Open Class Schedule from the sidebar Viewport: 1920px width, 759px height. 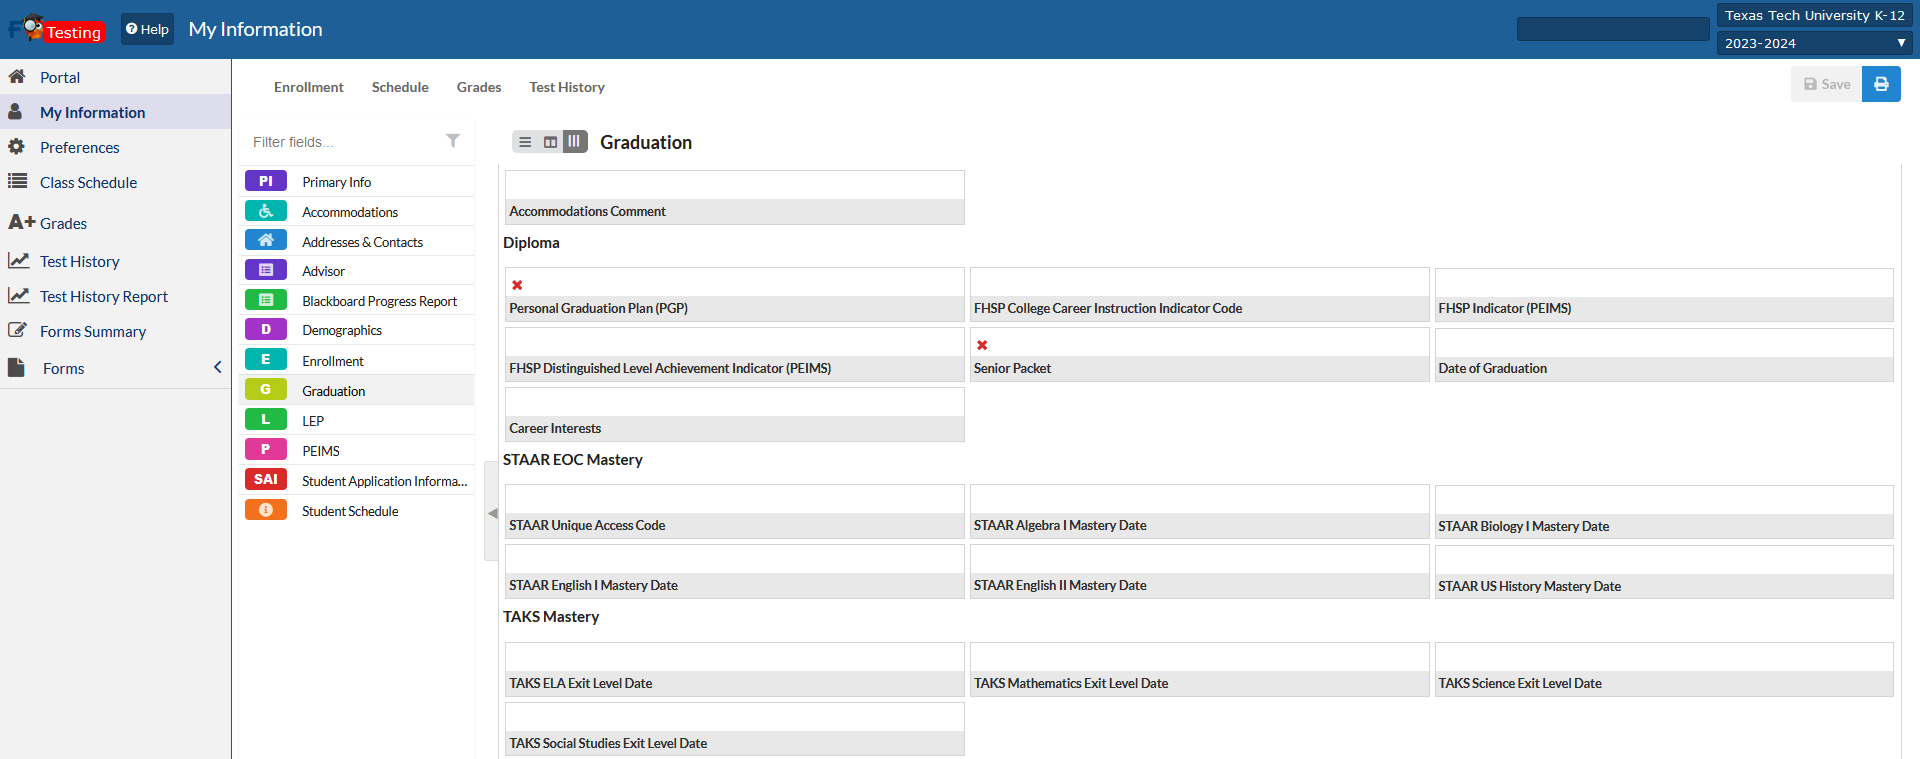88,182
